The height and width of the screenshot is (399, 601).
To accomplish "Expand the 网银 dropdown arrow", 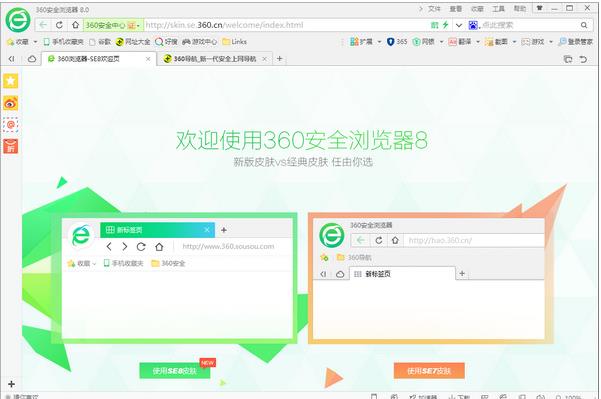I will click(441, 42).
